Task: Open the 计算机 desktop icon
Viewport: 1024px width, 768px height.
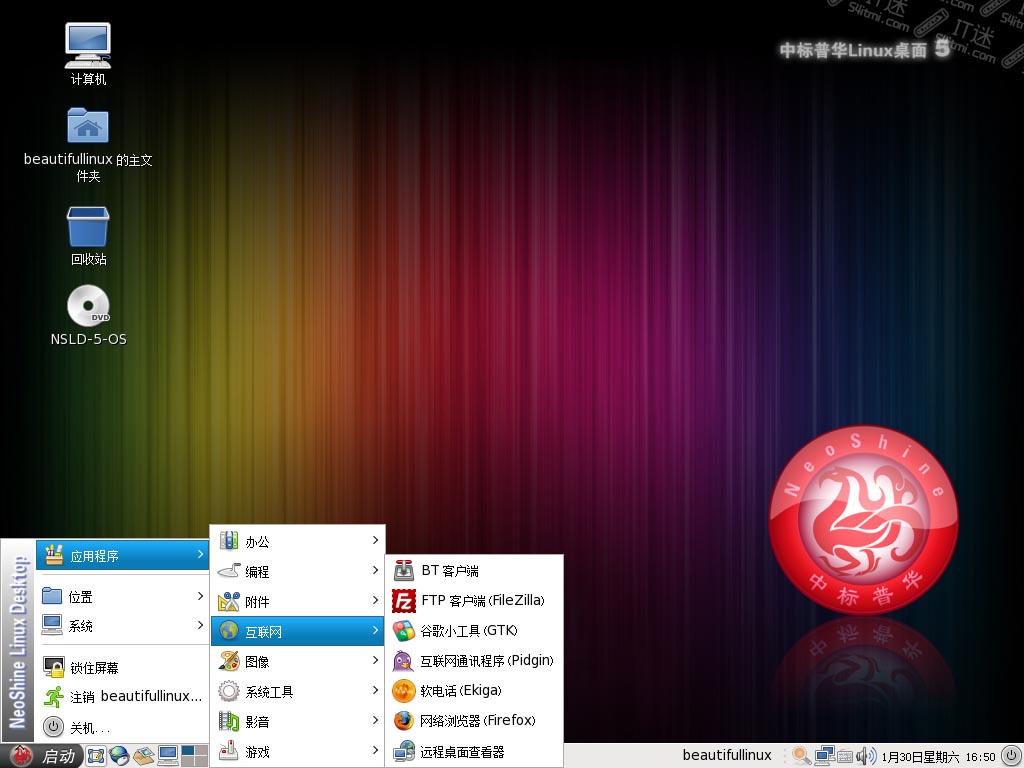Action: pos(88,54)
